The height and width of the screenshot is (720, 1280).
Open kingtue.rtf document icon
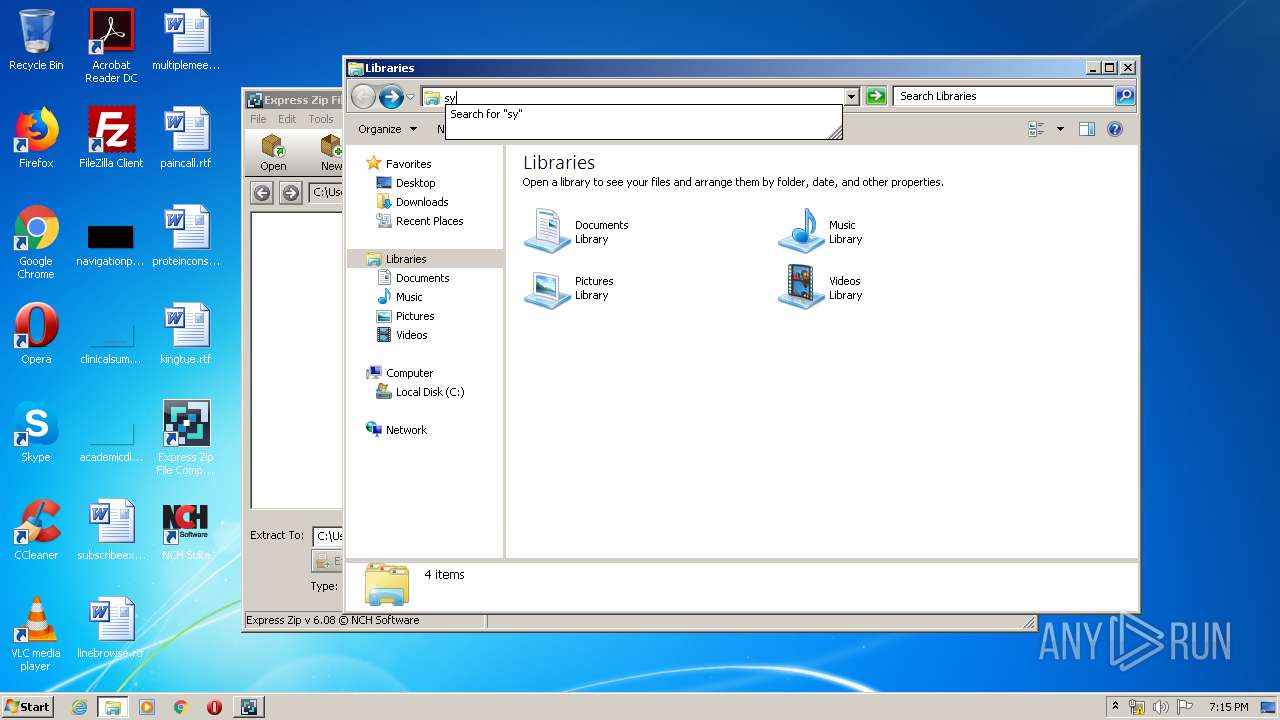(186, 334)
